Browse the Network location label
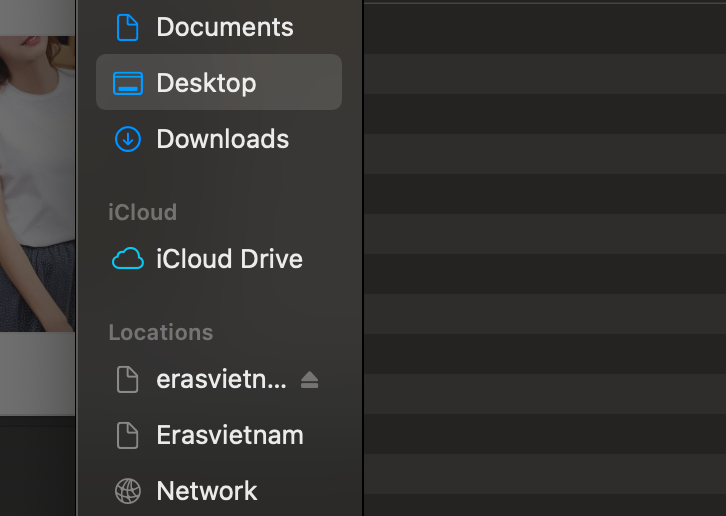The width and height of the screenshot is (726, 516). point(207,491)
